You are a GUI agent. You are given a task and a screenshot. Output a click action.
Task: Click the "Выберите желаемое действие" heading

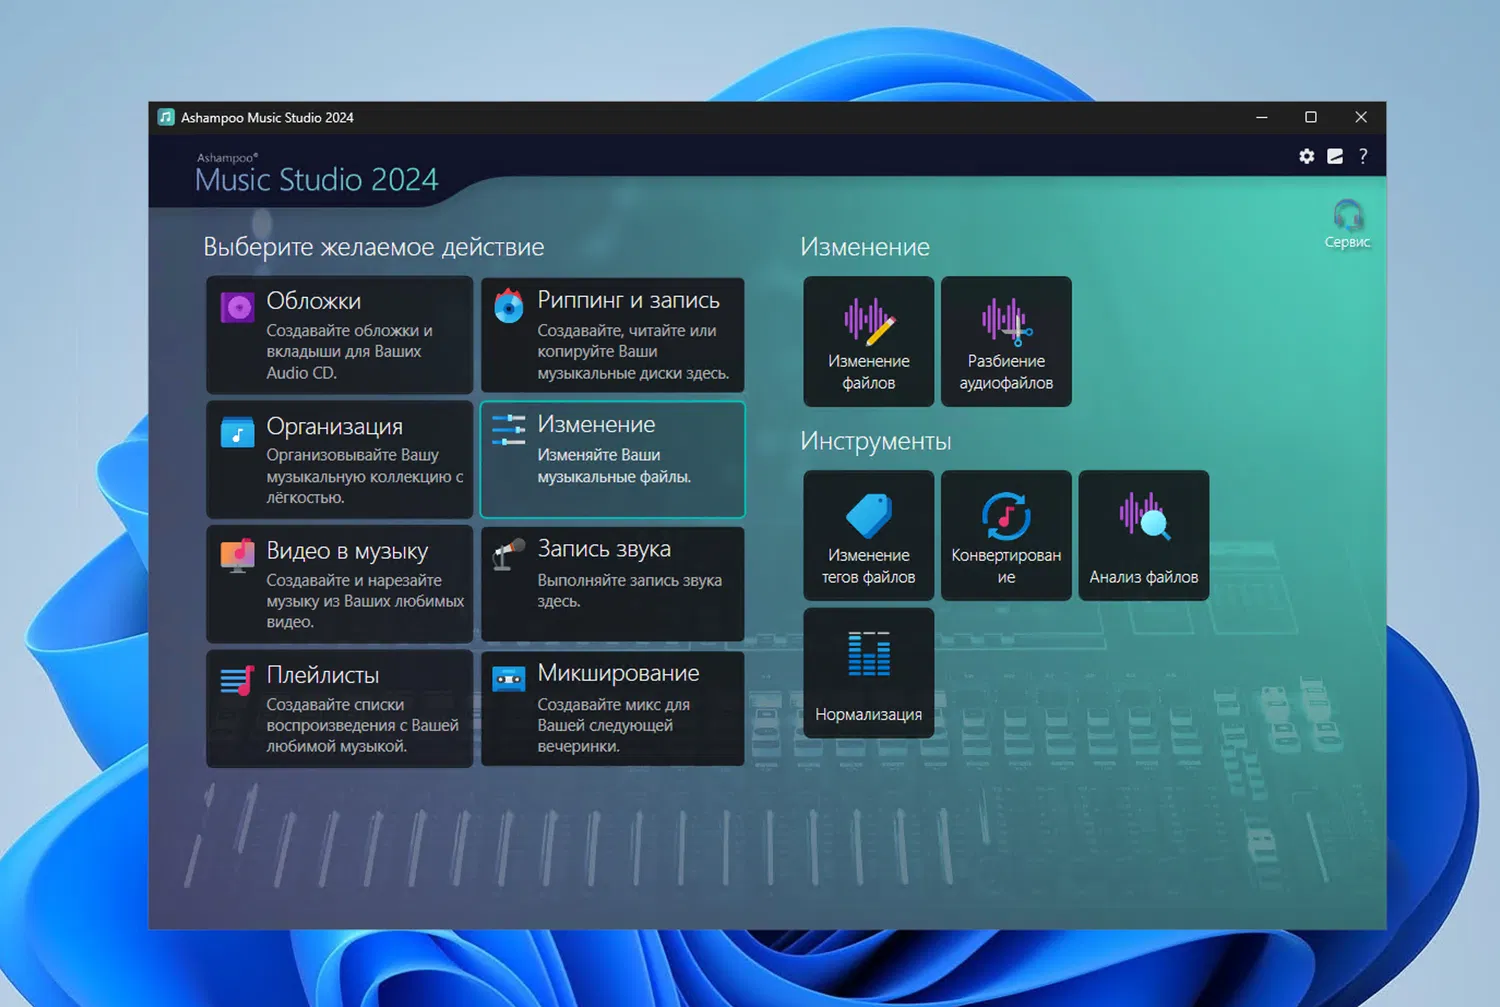(x=374, y=247)
